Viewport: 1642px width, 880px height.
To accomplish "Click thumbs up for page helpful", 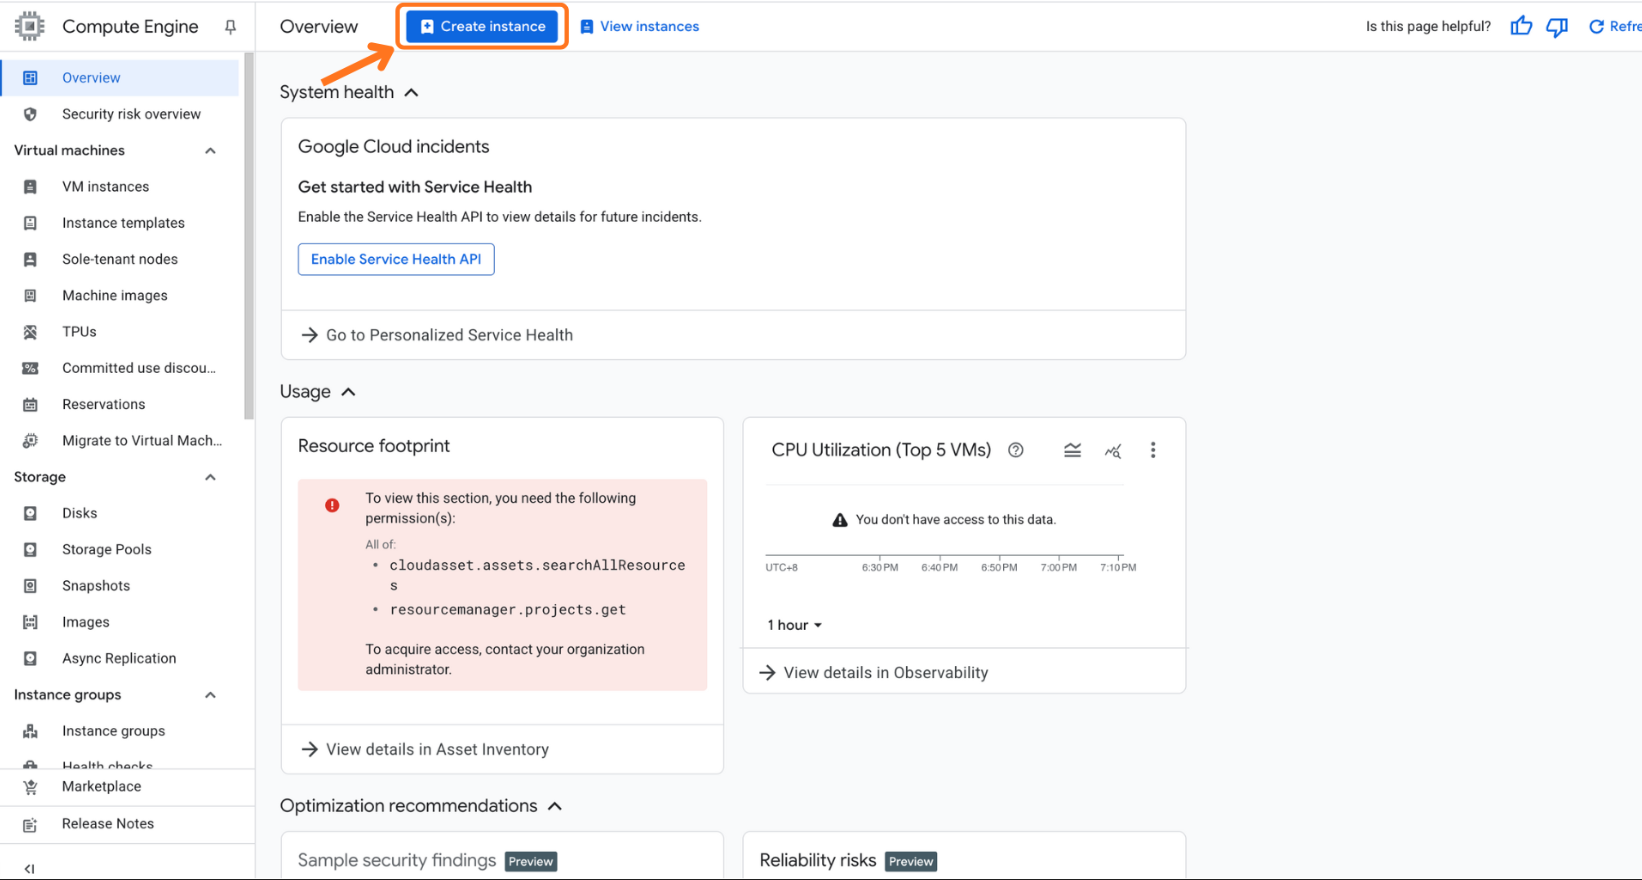I will pos(1521,26).
